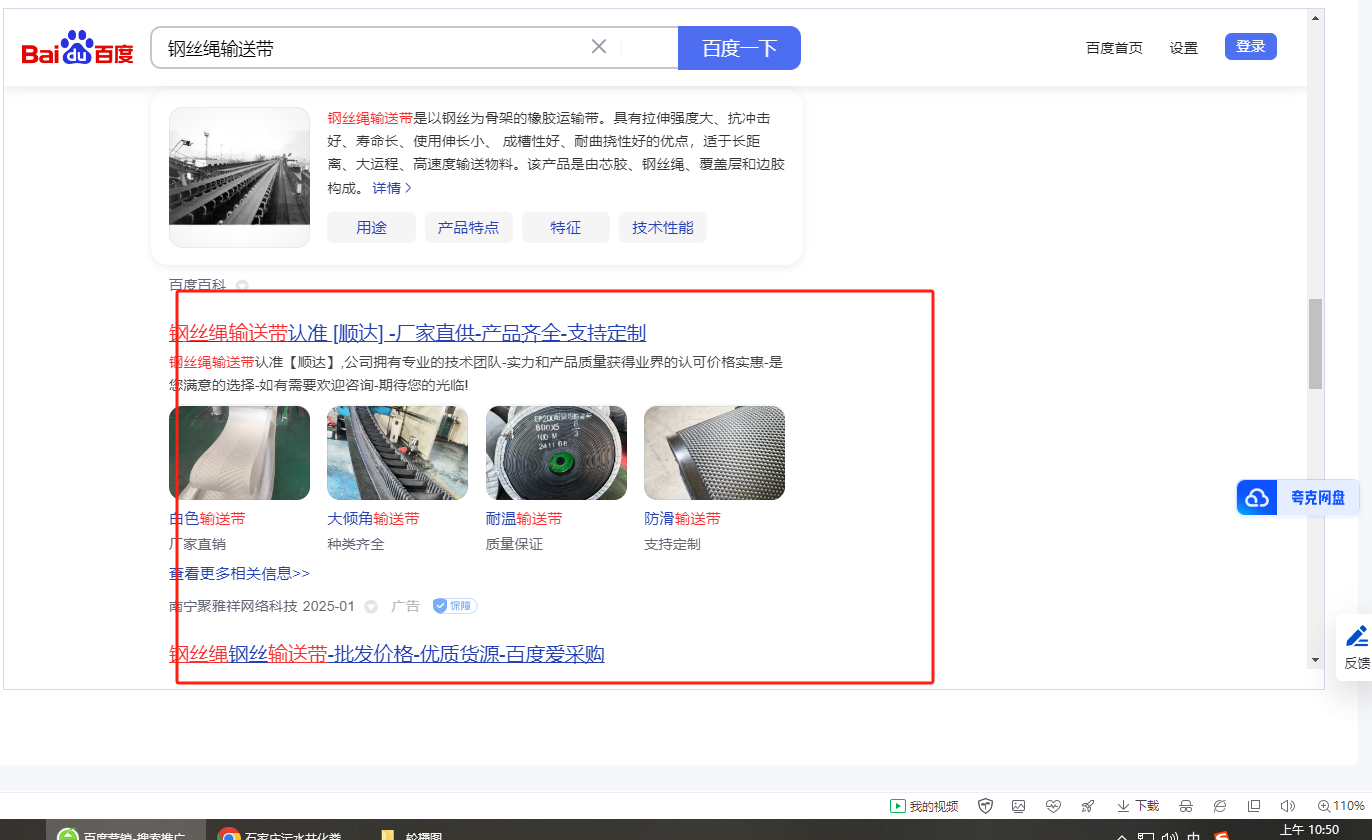The height and width of the screenshot is (840, 1372).
Task: Click the page vertical scrollbar thumb
Action: click(1316, 343)
